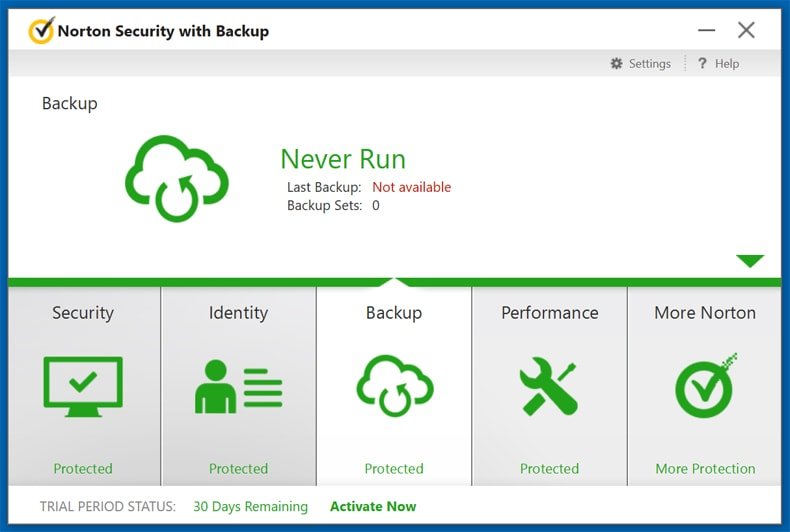The image size is (790, 532).
Task: Minimize the Norton window
Action: (x=707, y=31)
